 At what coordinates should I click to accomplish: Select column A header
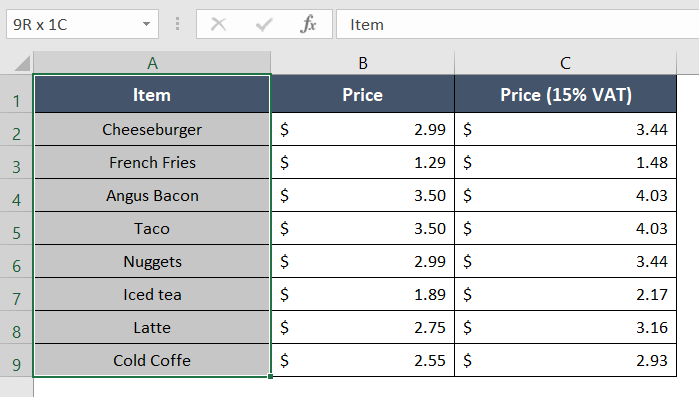152,63
